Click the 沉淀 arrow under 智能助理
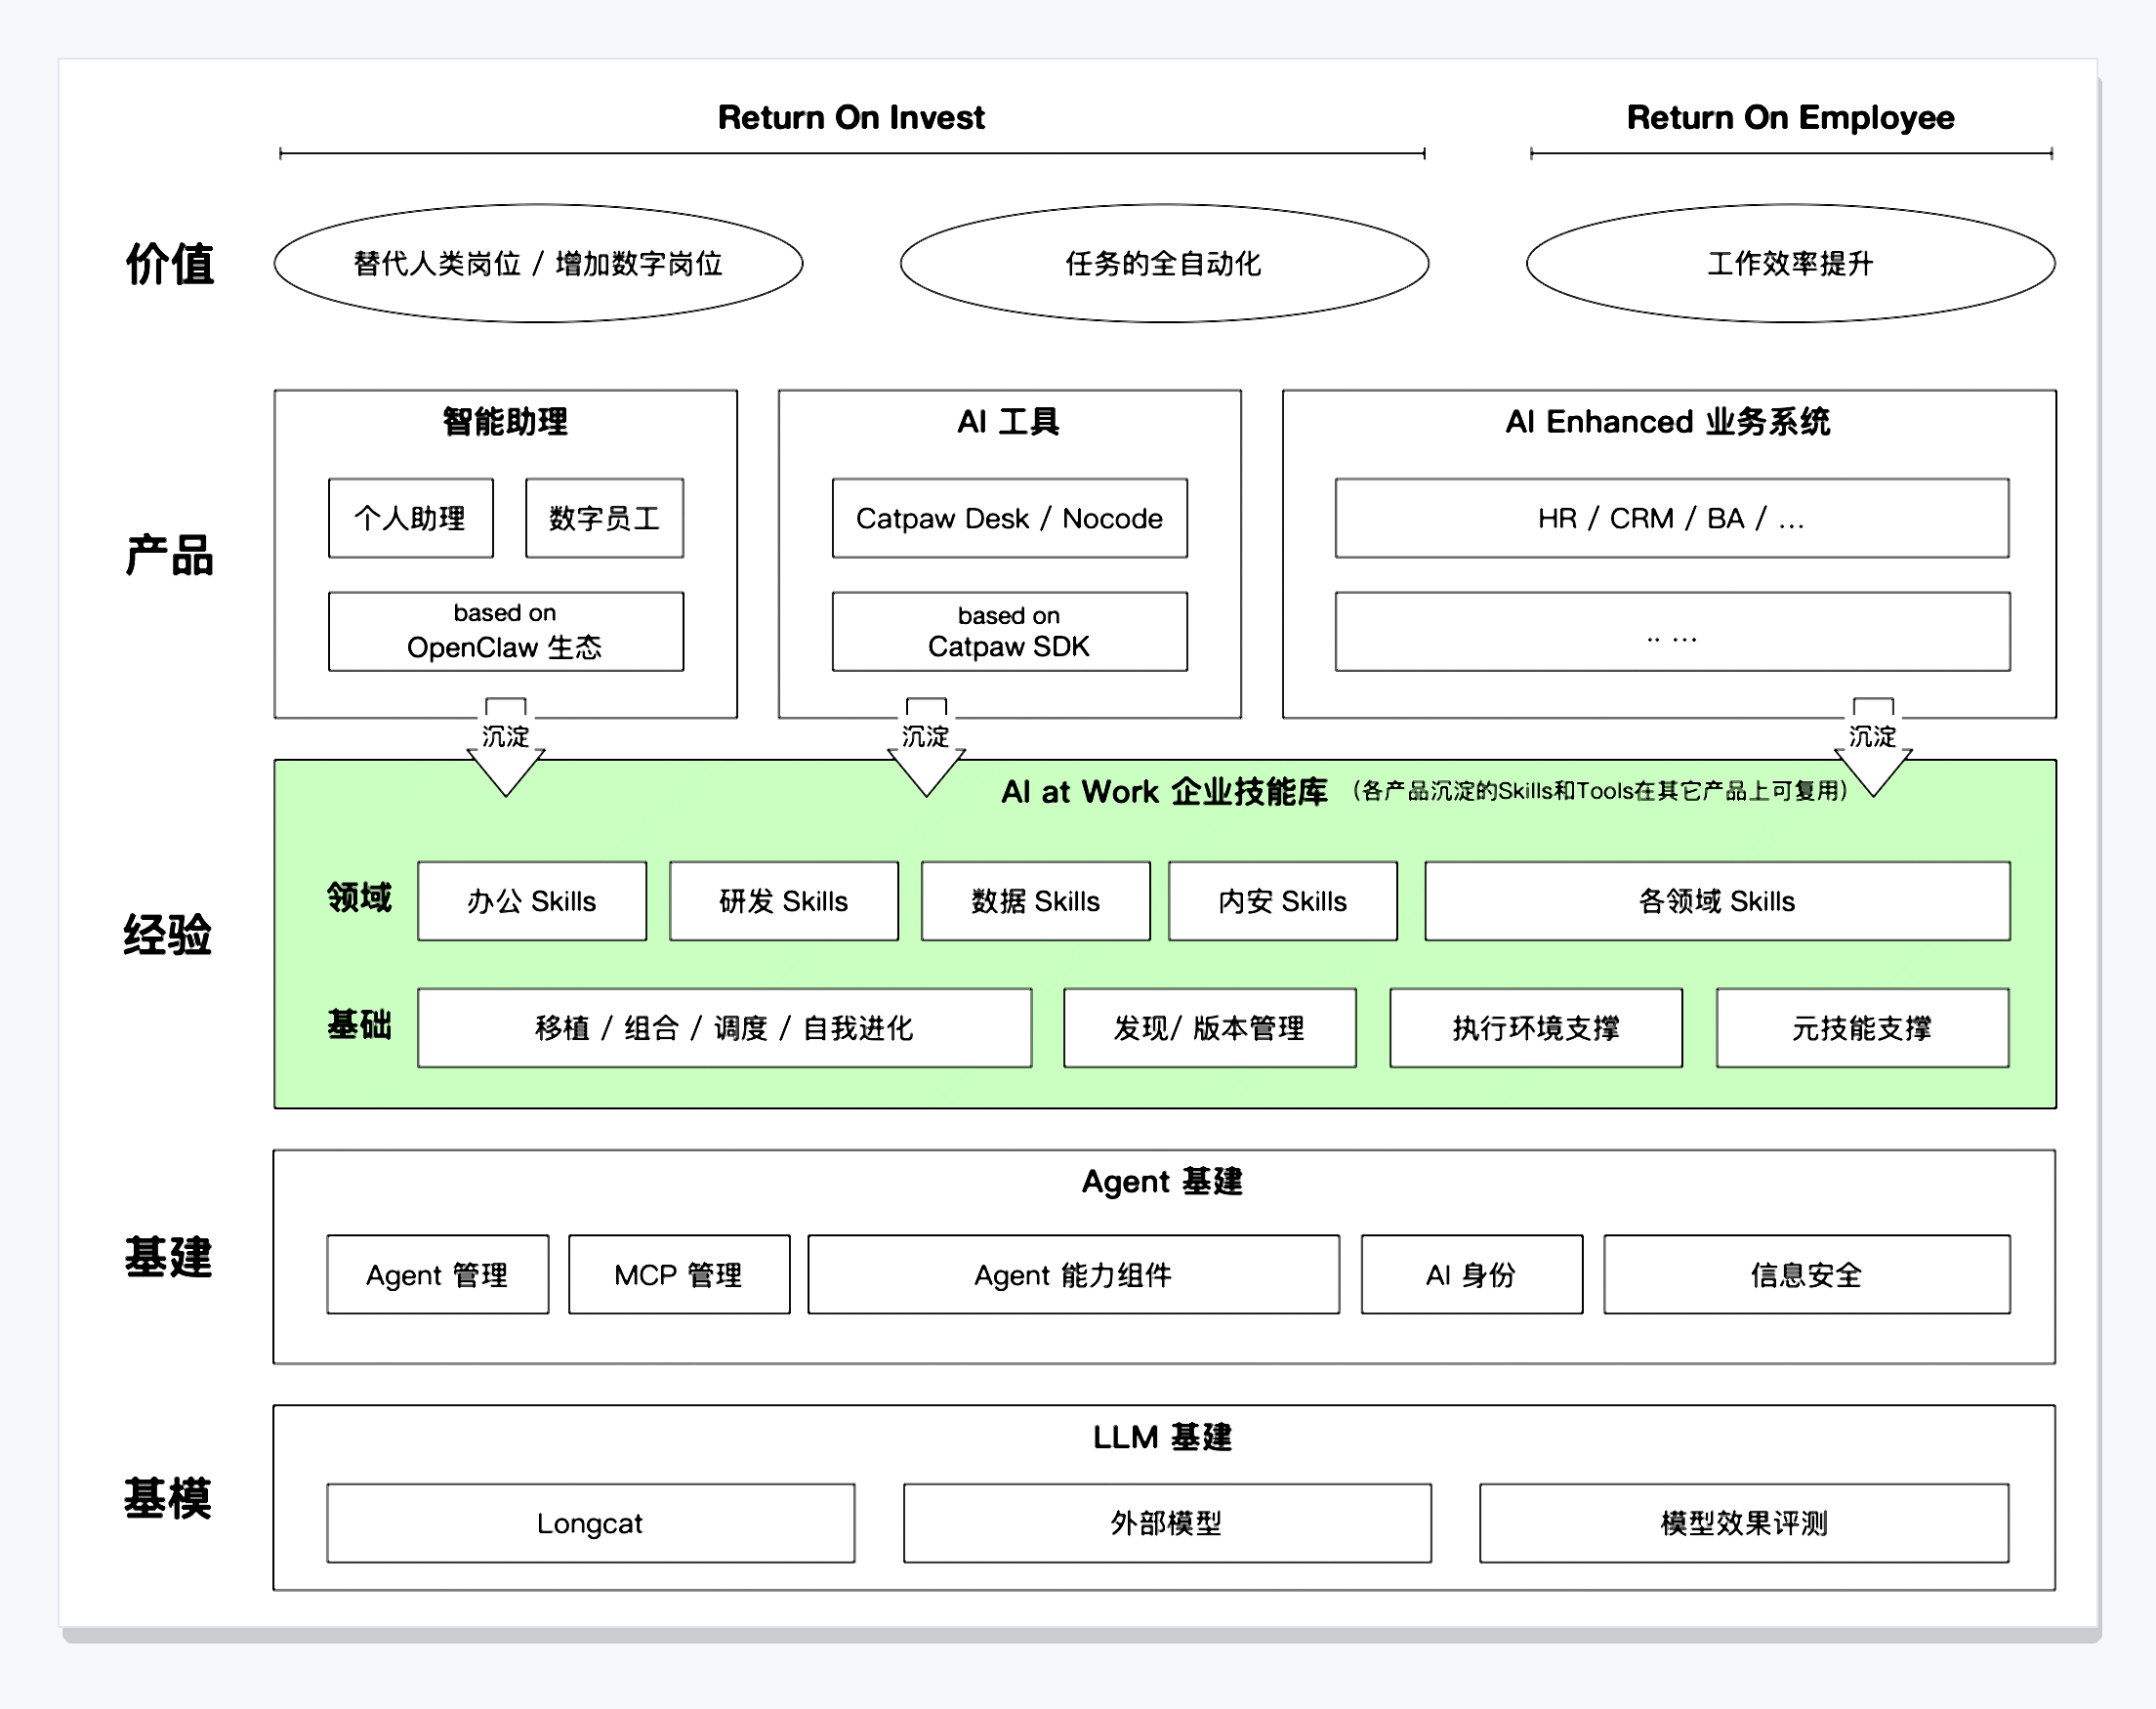The width and height of the screenshot is (2156, 1709). click(x=506, y=746)
